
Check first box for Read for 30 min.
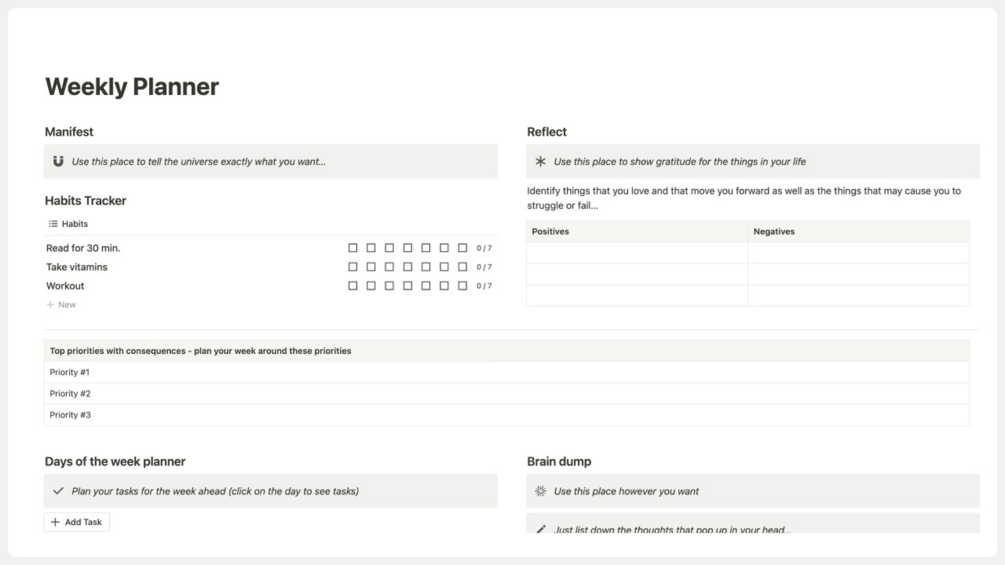click(x=353, y=248)
